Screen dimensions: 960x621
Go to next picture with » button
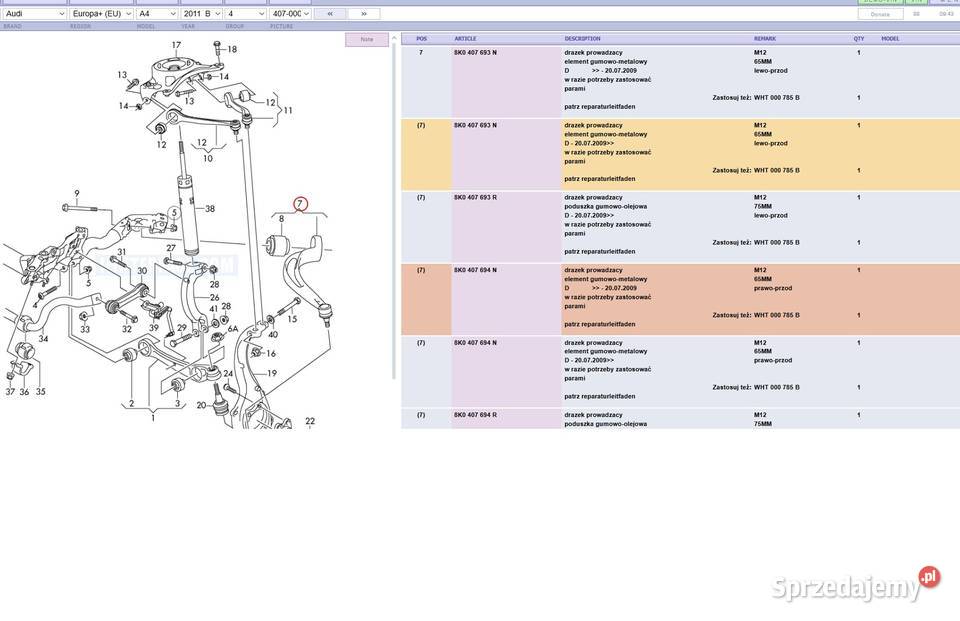(363, 14)
